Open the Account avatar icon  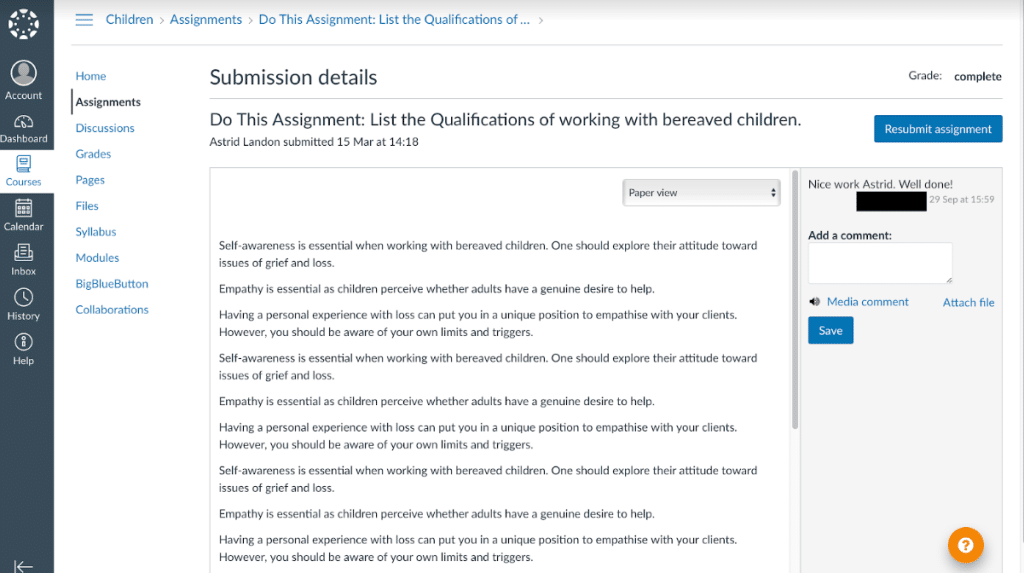click(23, 73)
